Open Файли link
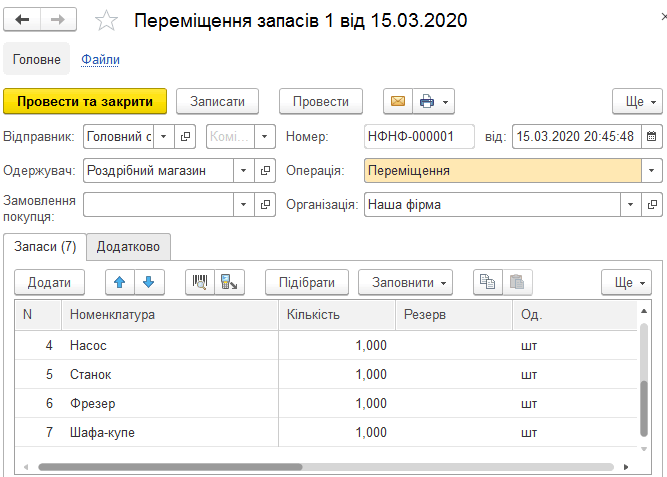 click(100, 59)
